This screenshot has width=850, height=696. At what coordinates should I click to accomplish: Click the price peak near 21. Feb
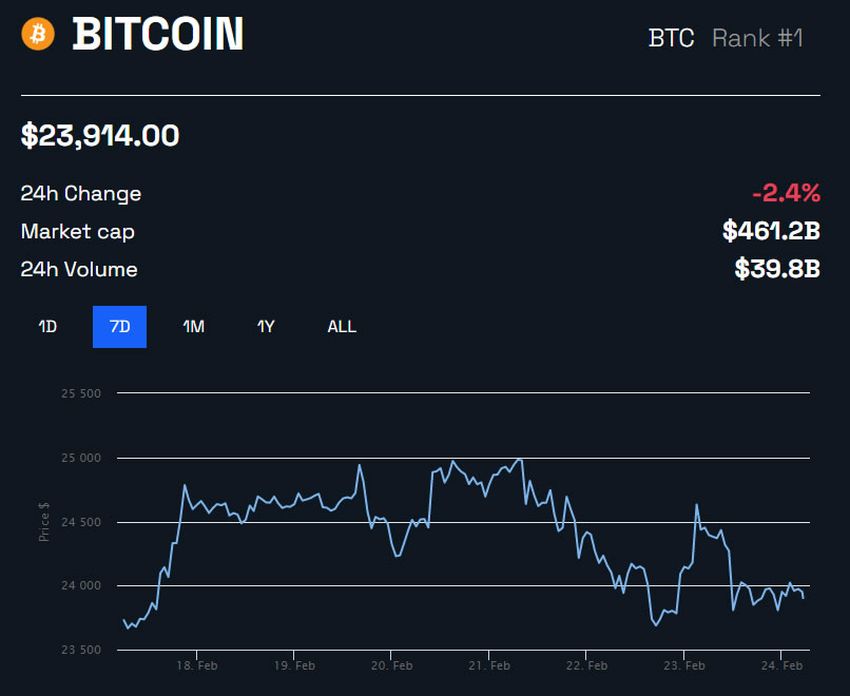517,460
